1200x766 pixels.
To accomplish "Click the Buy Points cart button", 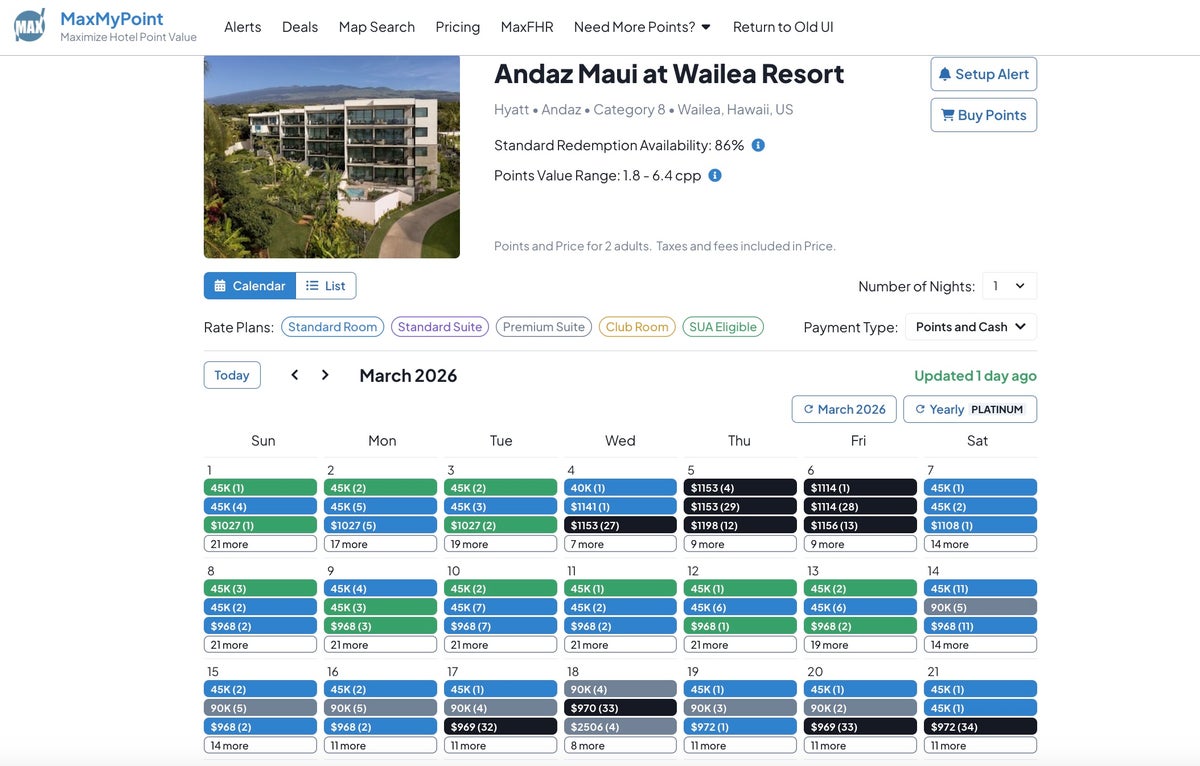I will click(983, 115).
